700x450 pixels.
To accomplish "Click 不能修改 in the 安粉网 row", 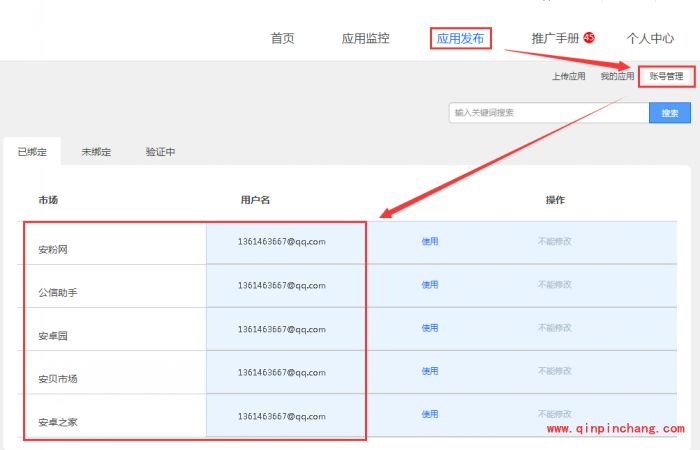I will [x=555, y=242].
